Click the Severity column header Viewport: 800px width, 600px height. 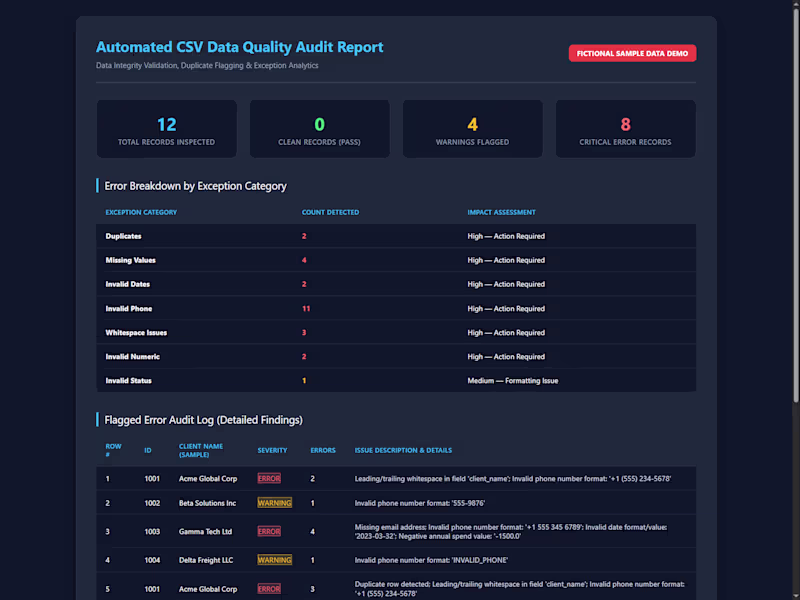pyautogui.click(x=272, y=451)
